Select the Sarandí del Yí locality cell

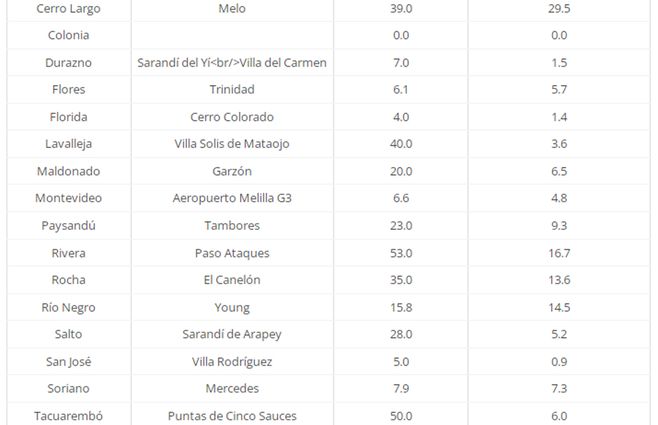(232, 62)
